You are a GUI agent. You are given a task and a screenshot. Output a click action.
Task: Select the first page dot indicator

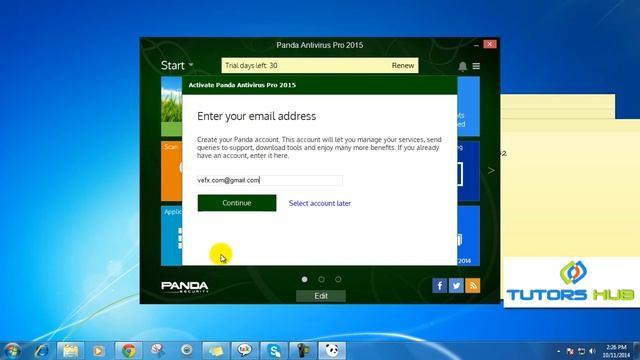pos(304,280)
